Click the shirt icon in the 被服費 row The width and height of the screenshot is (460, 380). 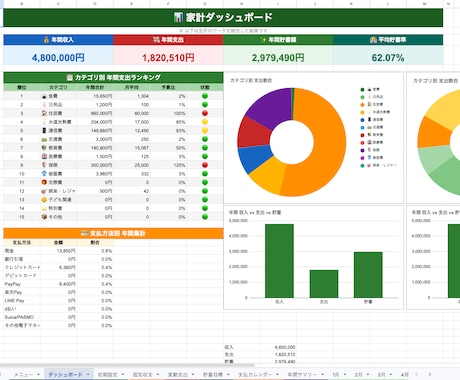click(44, 174)
